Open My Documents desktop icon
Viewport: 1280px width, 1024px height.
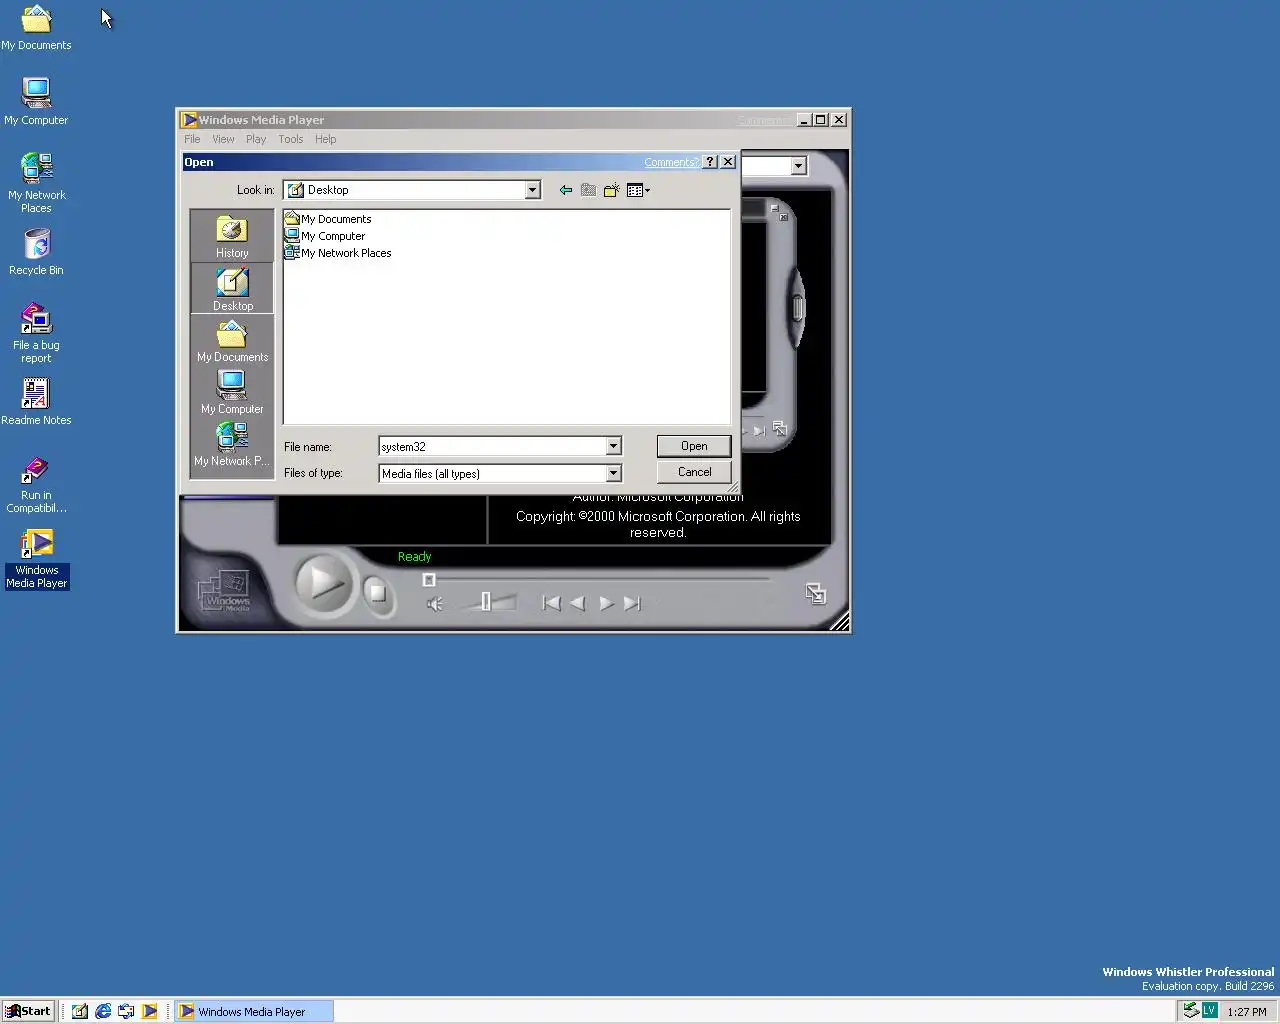click(36, 28)
